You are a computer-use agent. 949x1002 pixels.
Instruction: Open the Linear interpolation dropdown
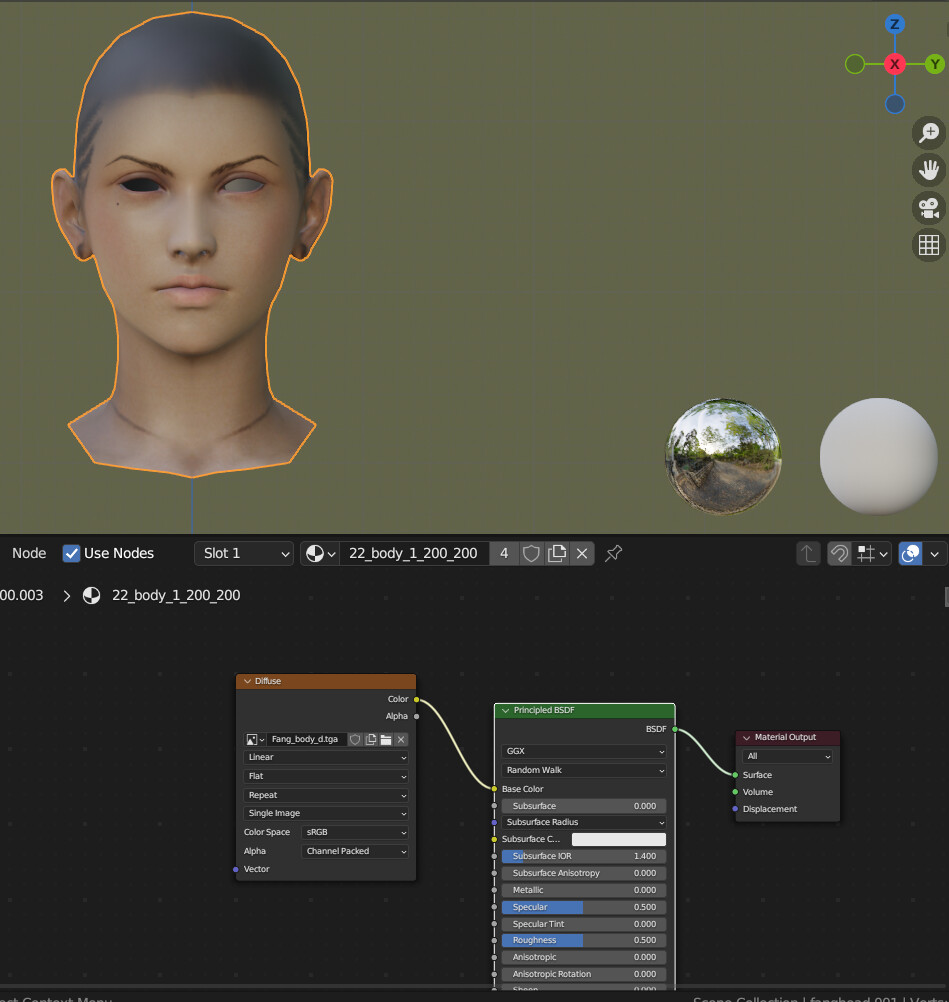[x=326, y=757]
